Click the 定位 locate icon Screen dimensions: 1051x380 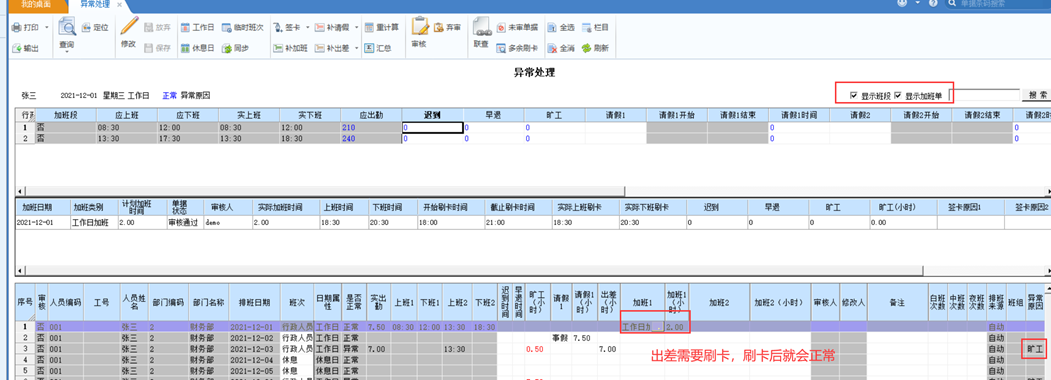(86, 28)
